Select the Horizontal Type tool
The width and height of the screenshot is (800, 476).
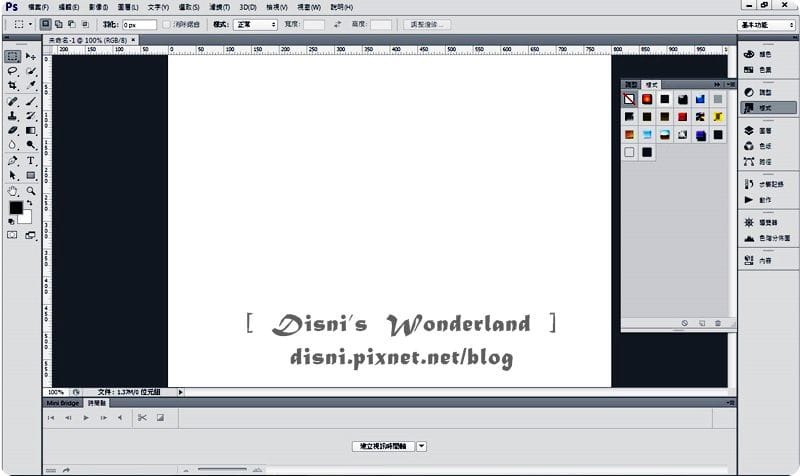(31, 161)
